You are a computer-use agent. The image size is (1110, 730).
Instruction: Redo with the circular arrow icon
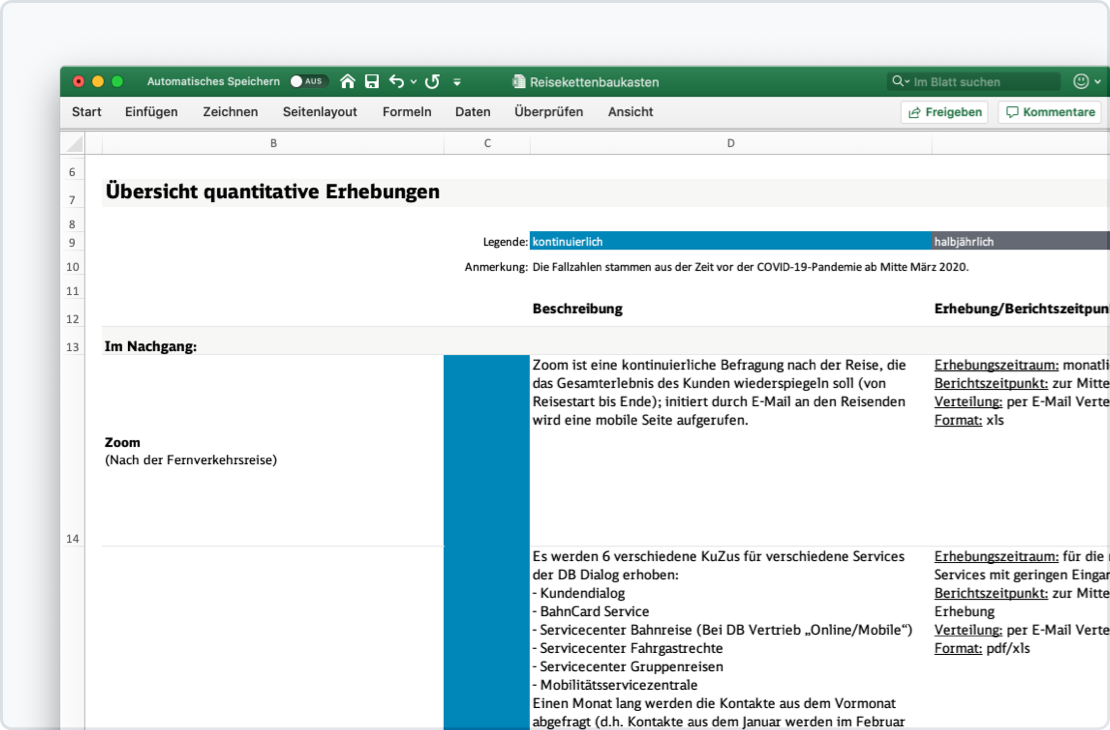(x=432, y=82)
